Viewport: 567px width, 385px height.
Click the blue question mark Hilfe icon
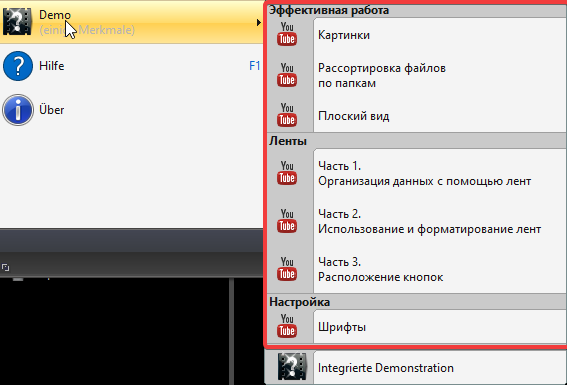pos(18,66)
